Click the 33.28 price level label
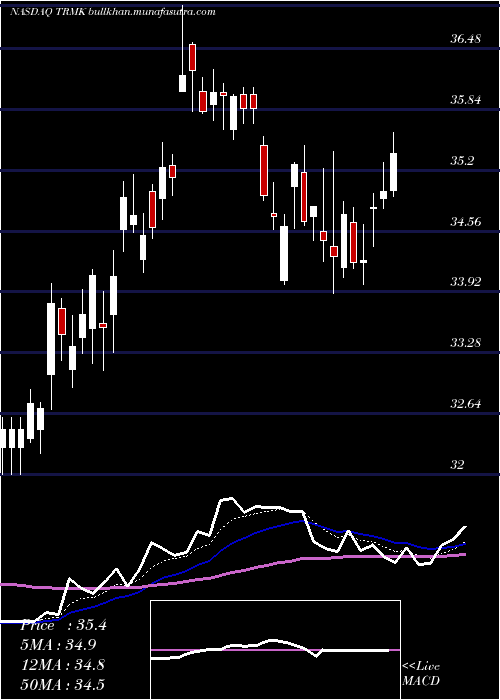The height and width of the screenshot is (700, 500). coord(466,343)
